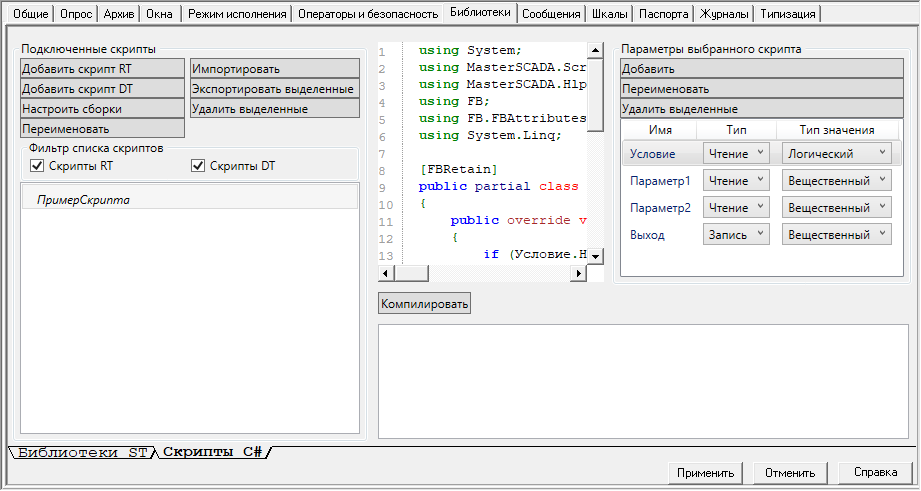Open the Архив tab

click(119, 14)
